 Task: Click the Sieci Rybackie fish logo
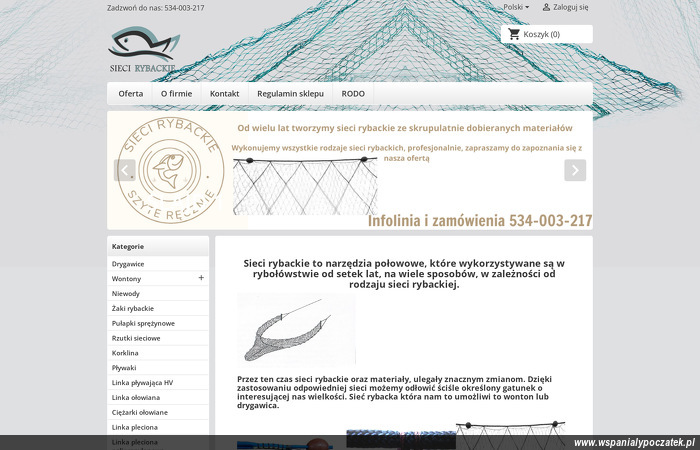tap(144, 49)
